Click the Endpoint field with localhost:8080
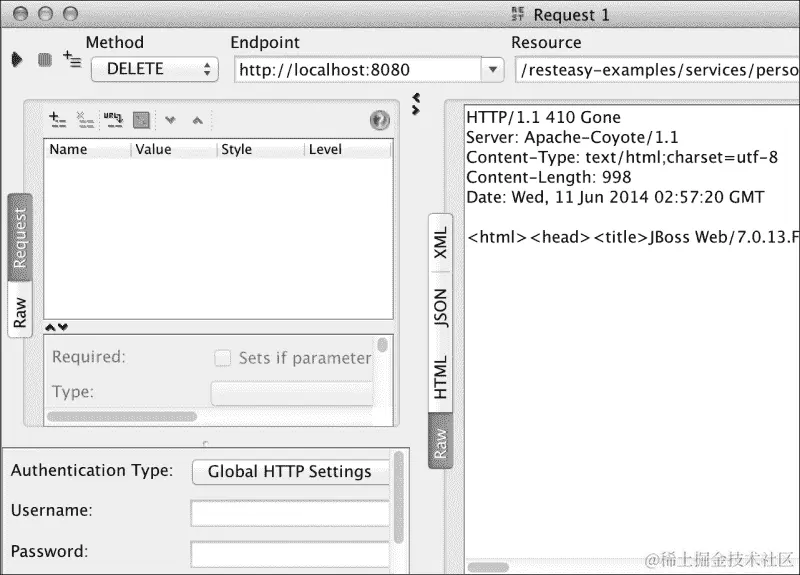 [x=358, y=69]
